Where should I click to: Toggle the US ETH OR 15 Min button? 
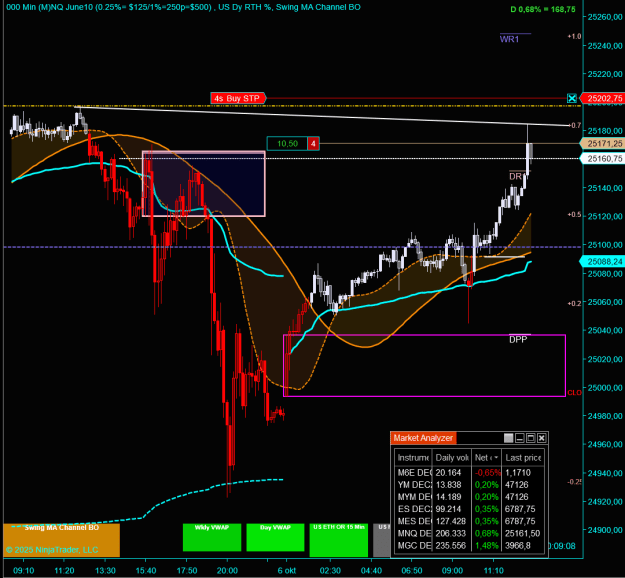339,540
